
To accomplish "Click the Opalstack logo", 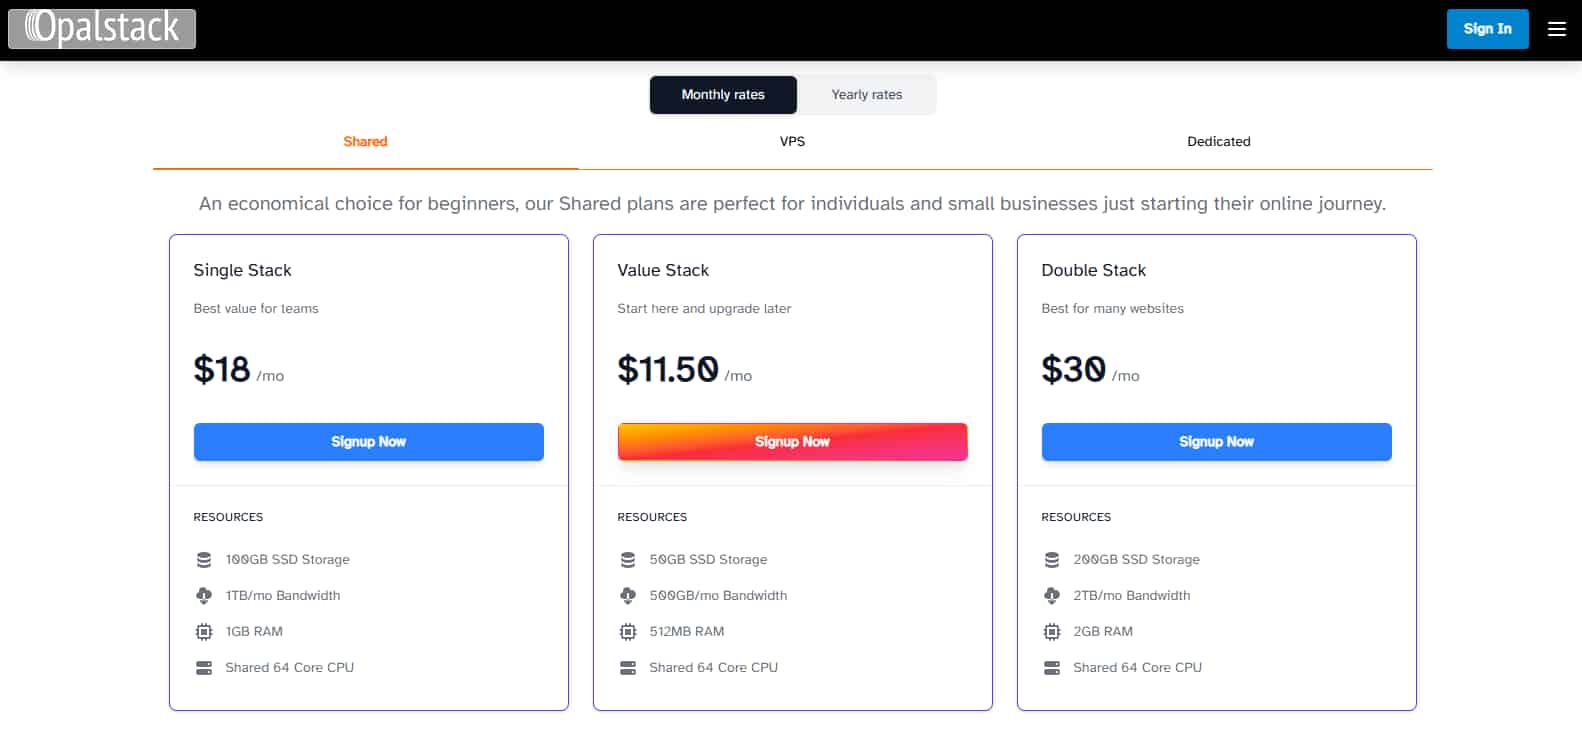I will click(x=102, y=28).
